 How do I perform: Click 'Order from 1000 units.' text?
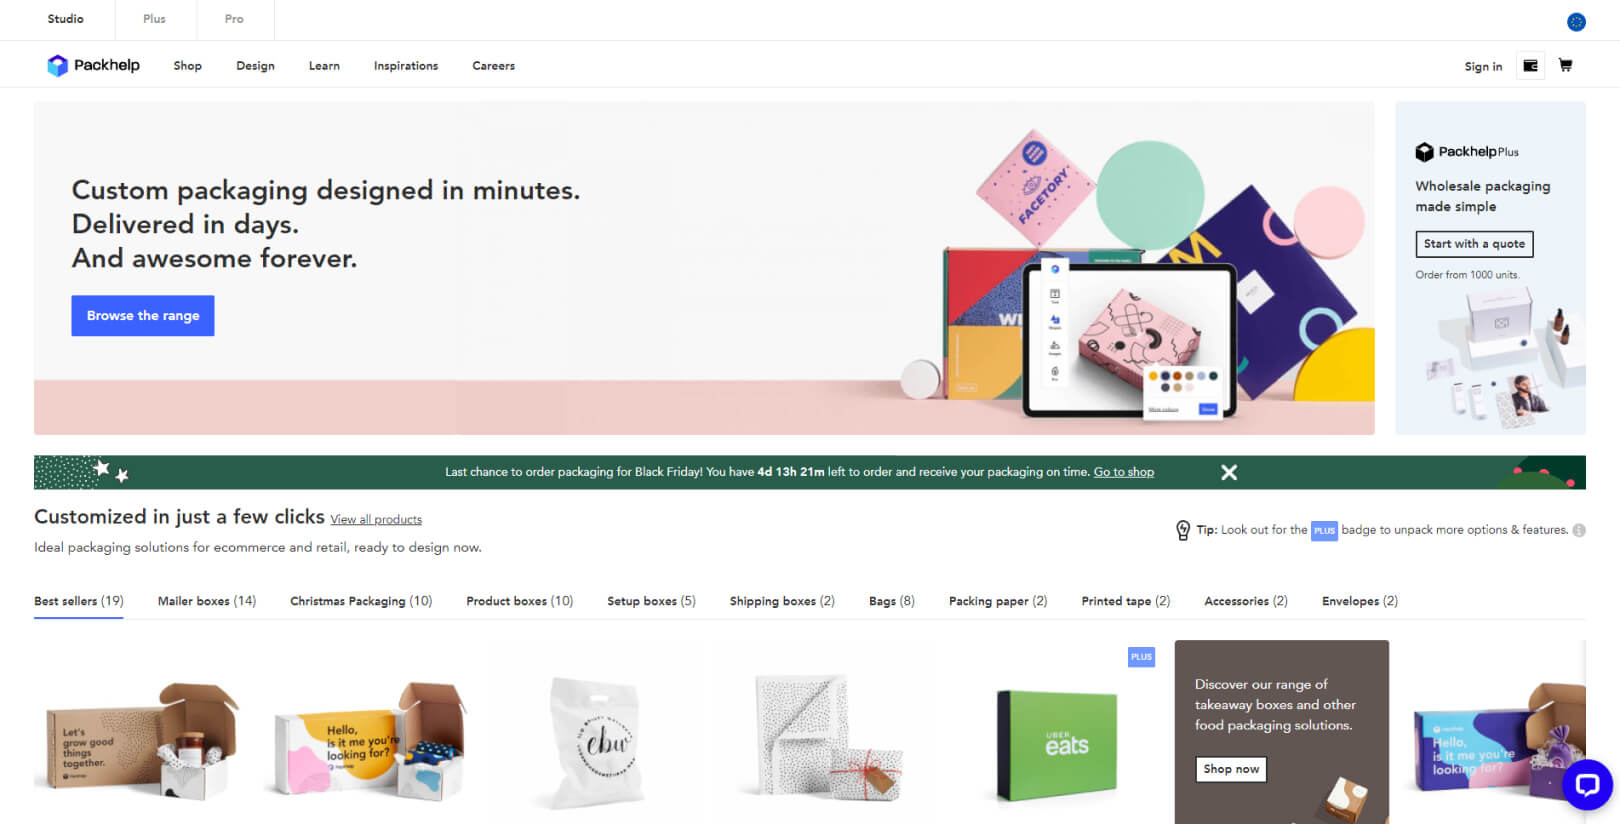1467,275
